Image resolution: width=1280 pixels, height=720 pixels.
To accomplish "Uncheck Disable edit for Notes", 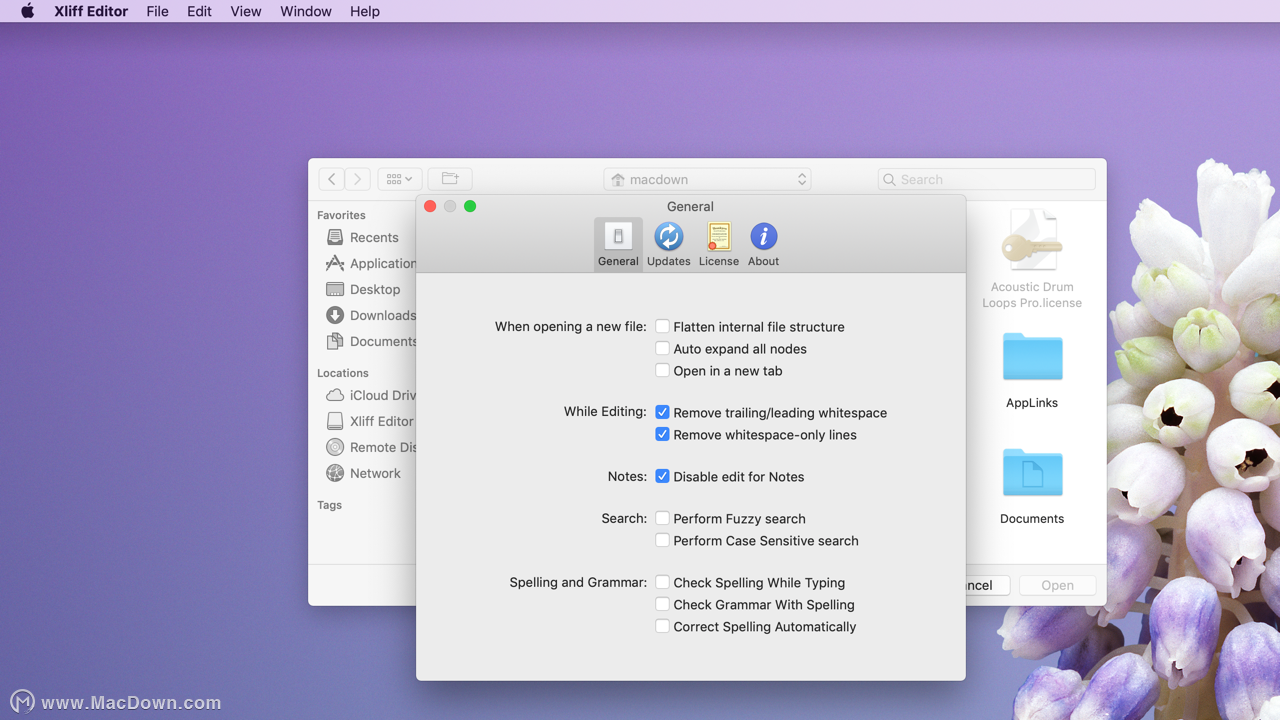I will [x=662, y=476].
